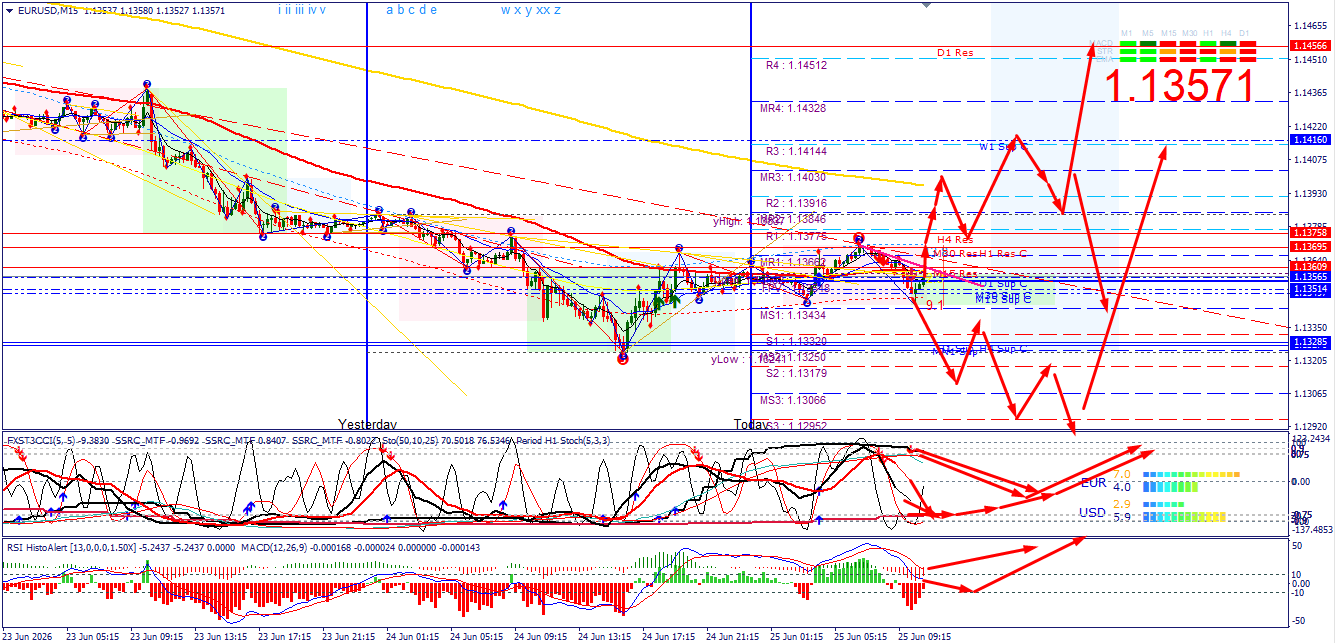
Task: Click the circled fractal marker at 24 Jun low
Action: [623, 357]
